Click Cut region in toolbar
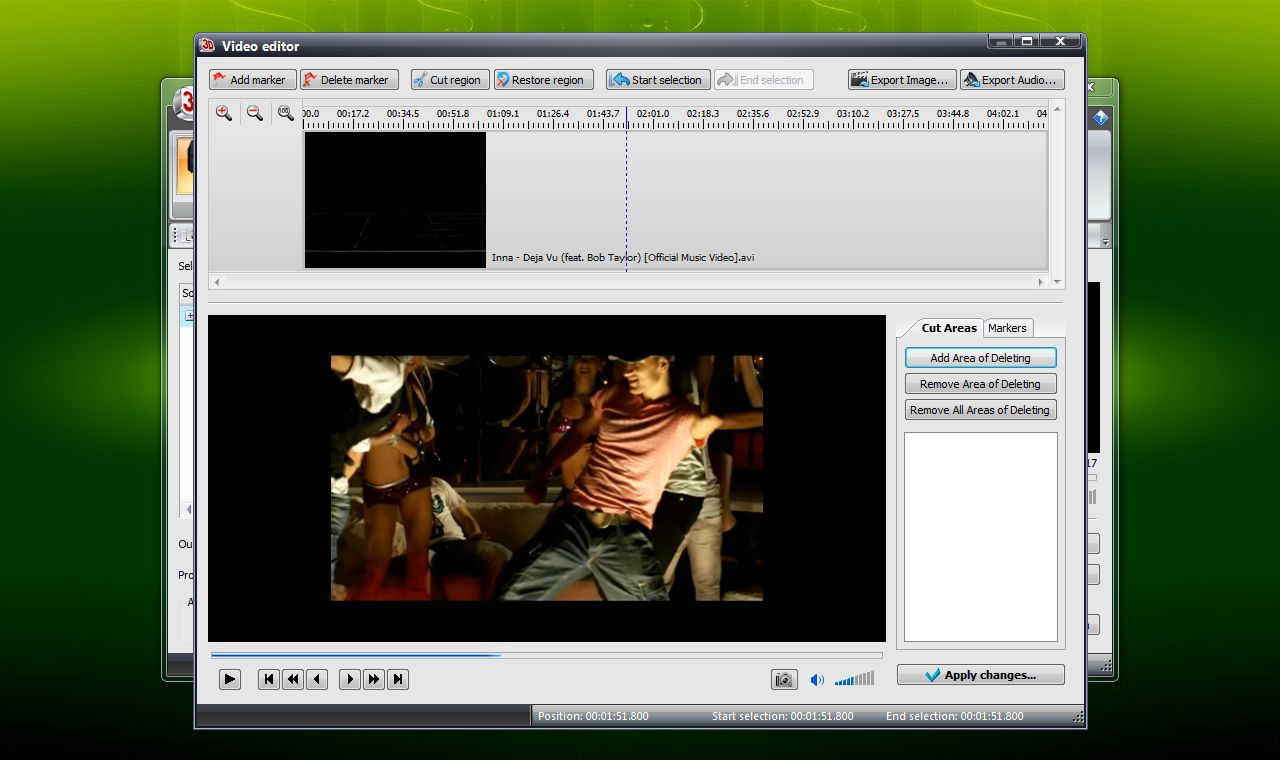The width and height of the screenshot is (1280, 760). tap(450, 80)
